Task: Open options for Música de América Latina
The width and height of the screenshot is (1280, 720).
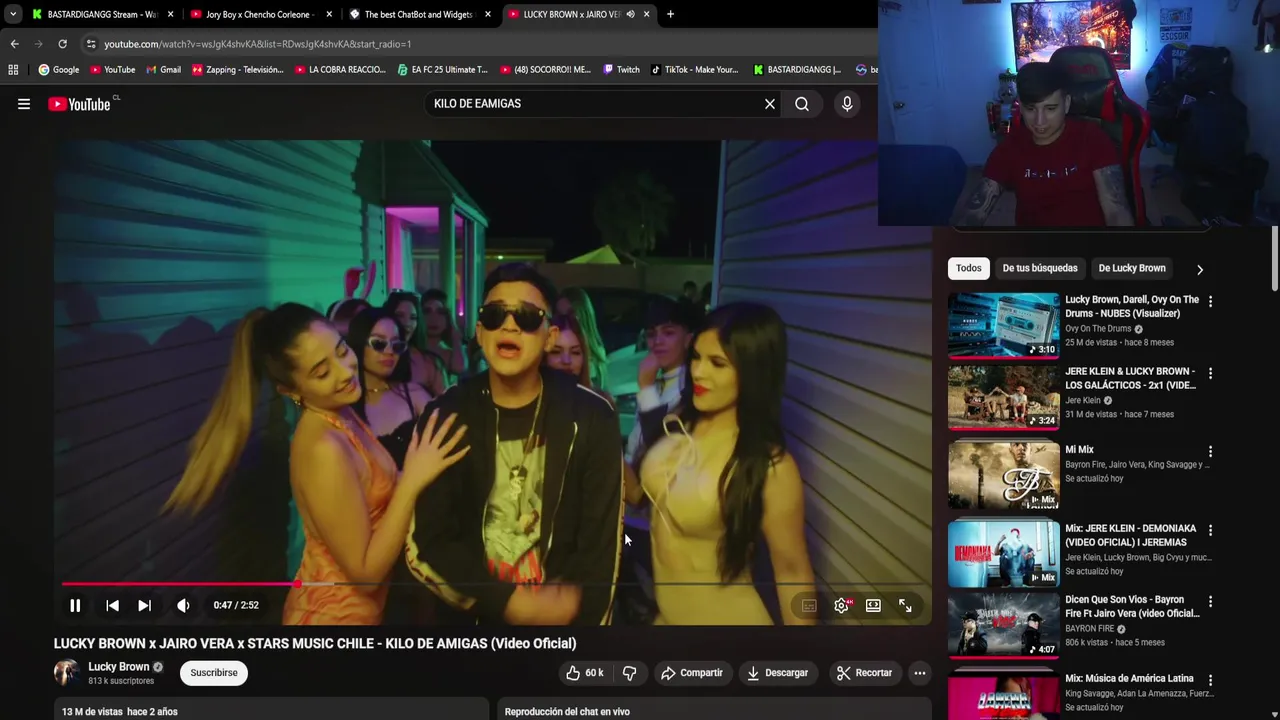Action: pos(1210,680)
